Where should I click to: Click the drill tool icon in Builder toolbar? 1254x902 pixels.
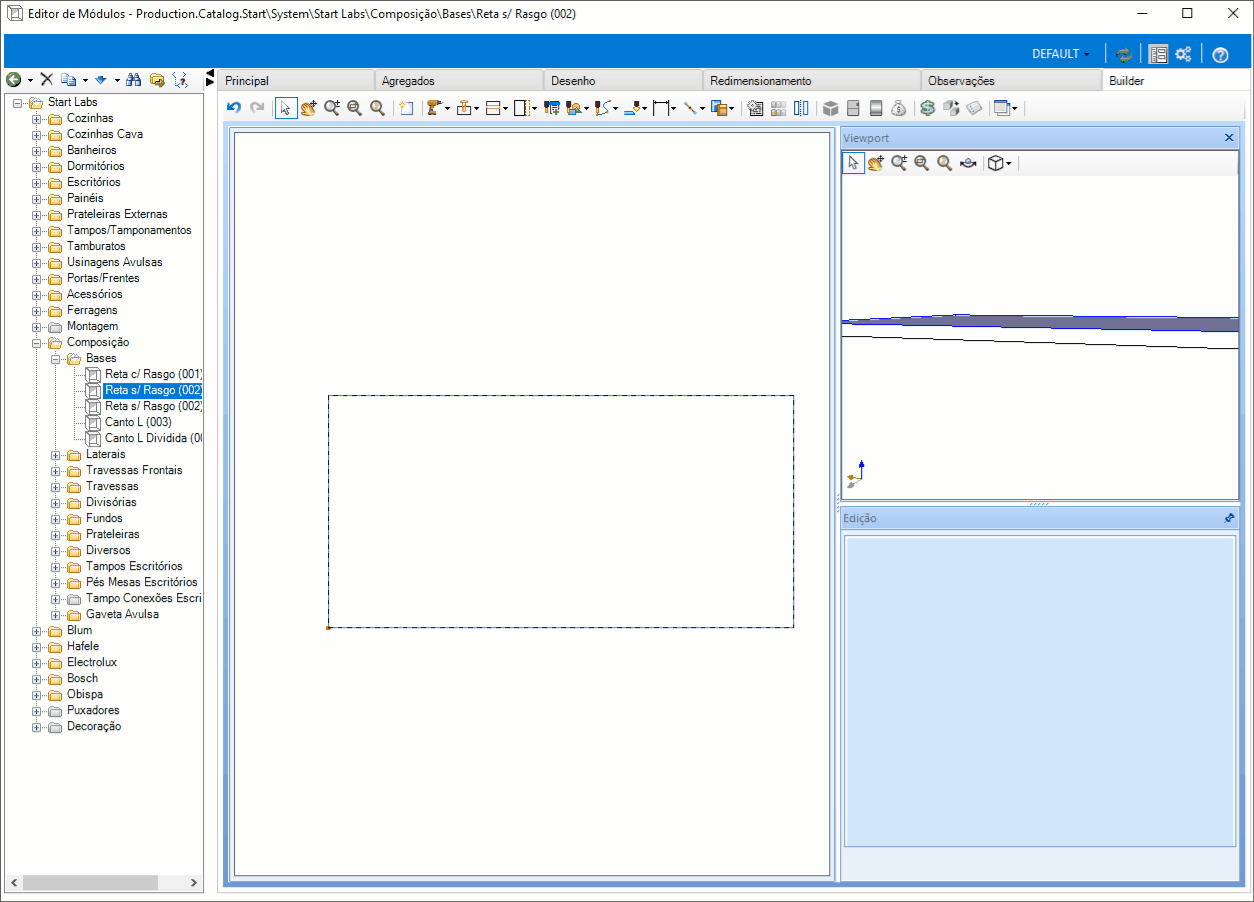433,108
